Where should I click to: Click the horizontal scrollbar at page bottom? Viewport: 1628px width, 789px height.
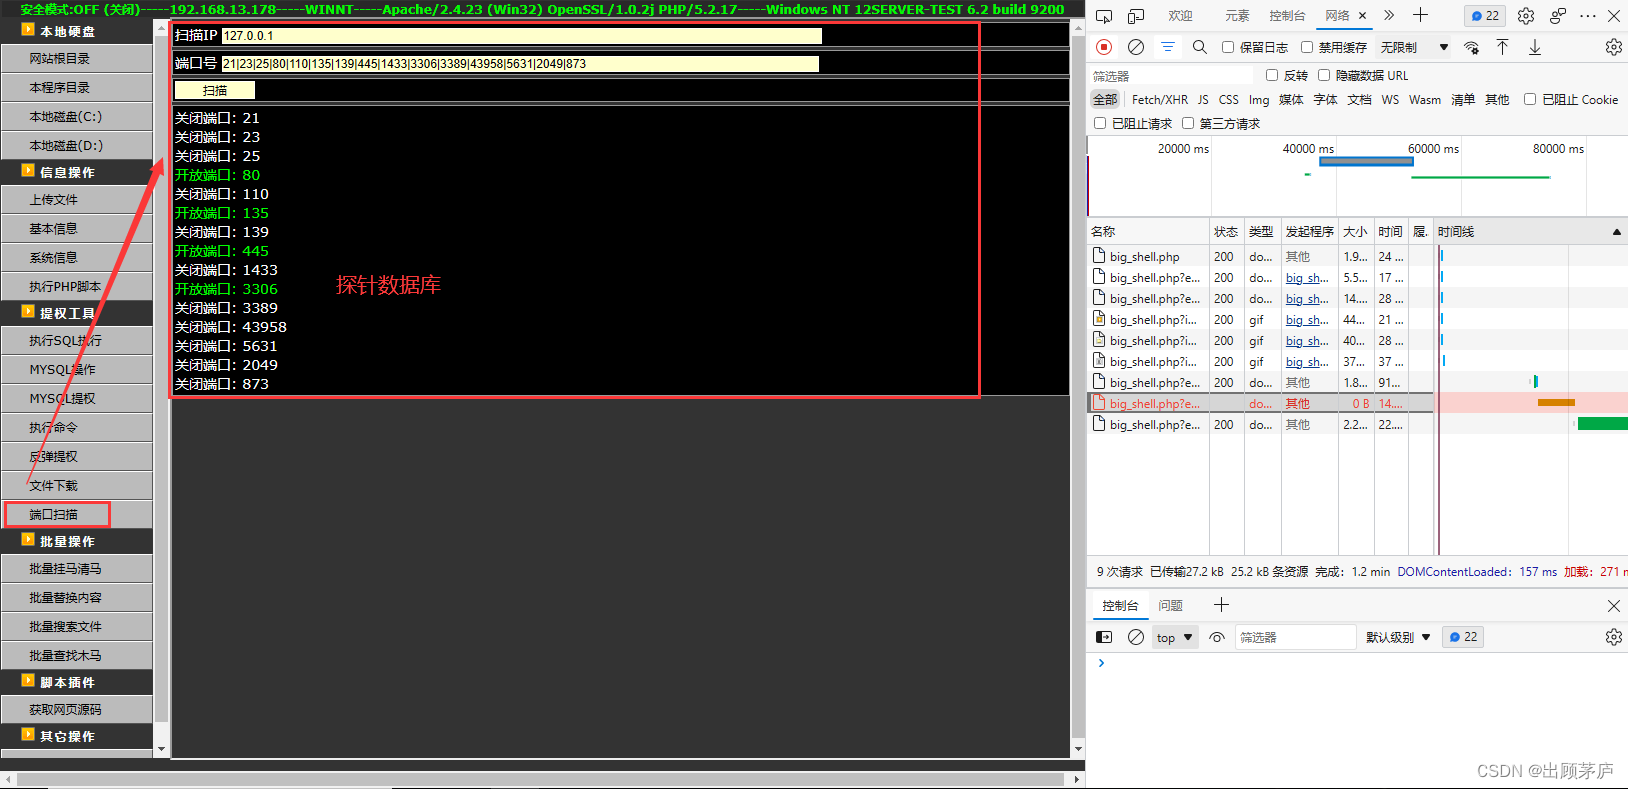coord(540,779)
